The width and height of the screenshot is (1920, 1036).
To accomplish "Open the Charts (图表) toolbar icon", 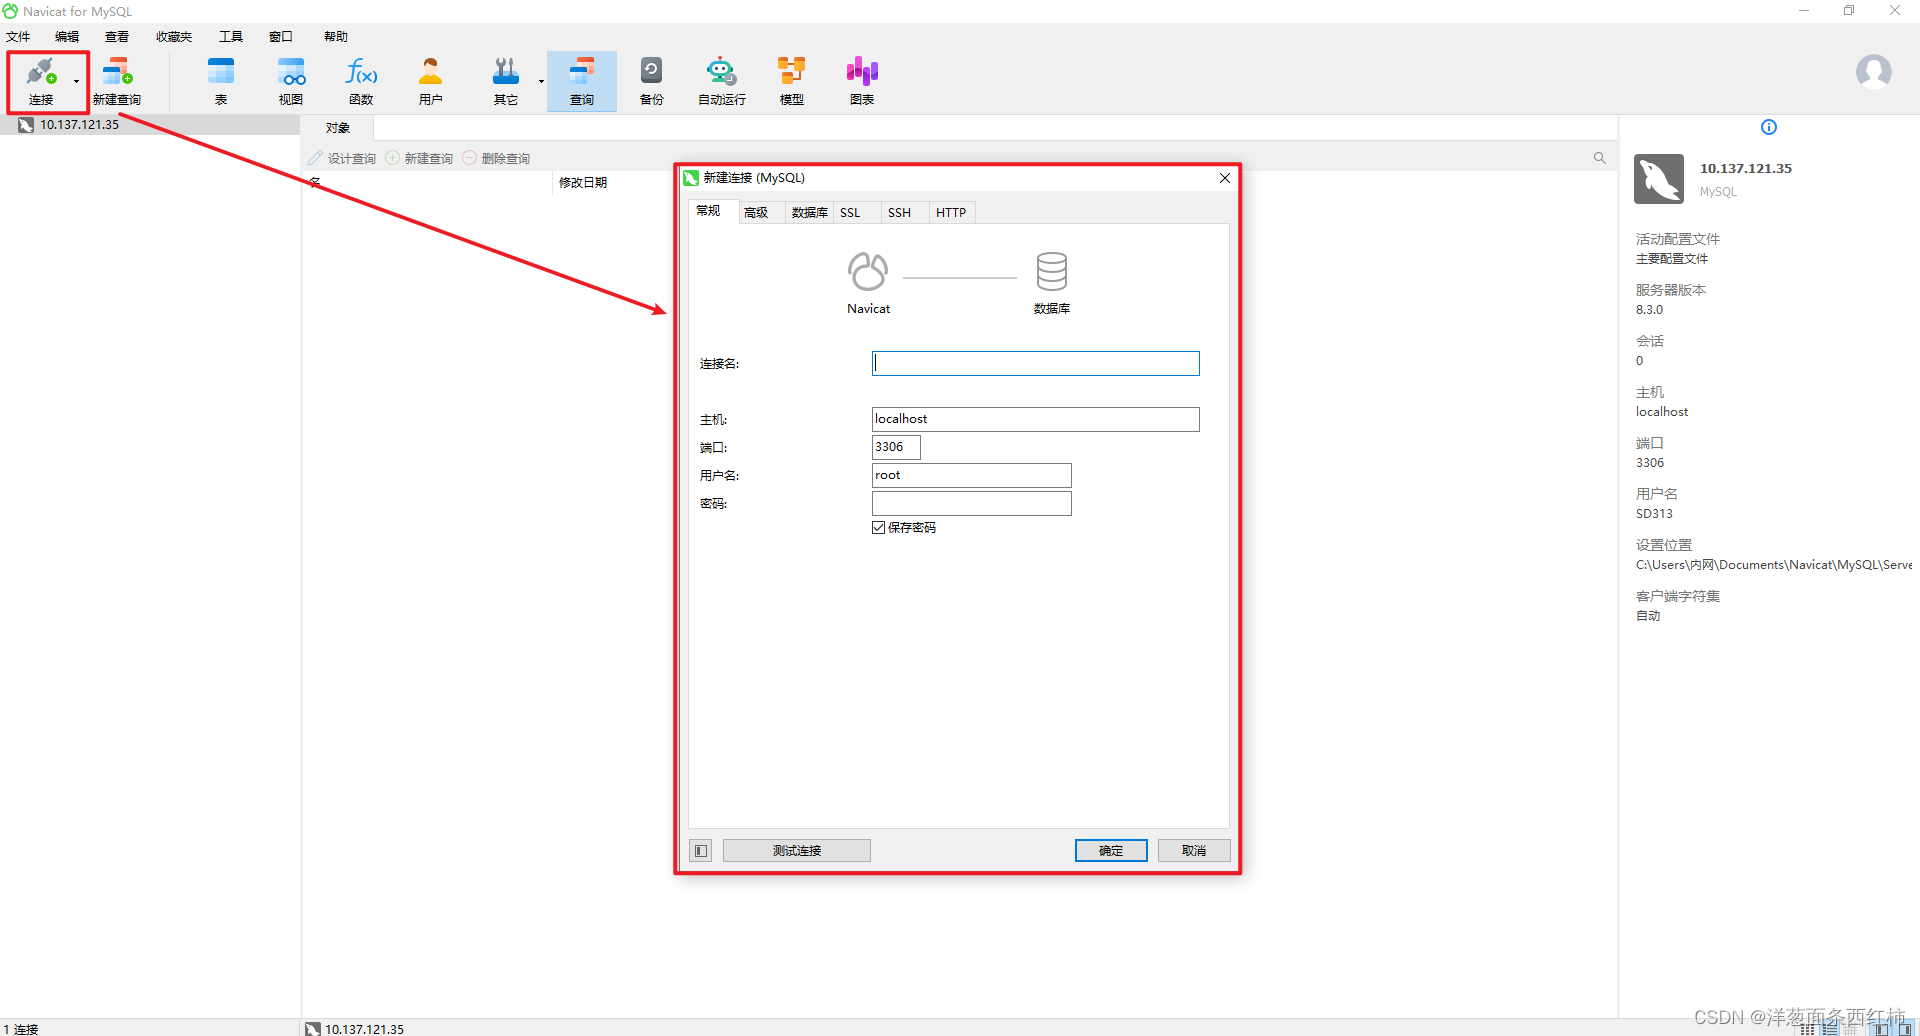I will pos(862,80).
